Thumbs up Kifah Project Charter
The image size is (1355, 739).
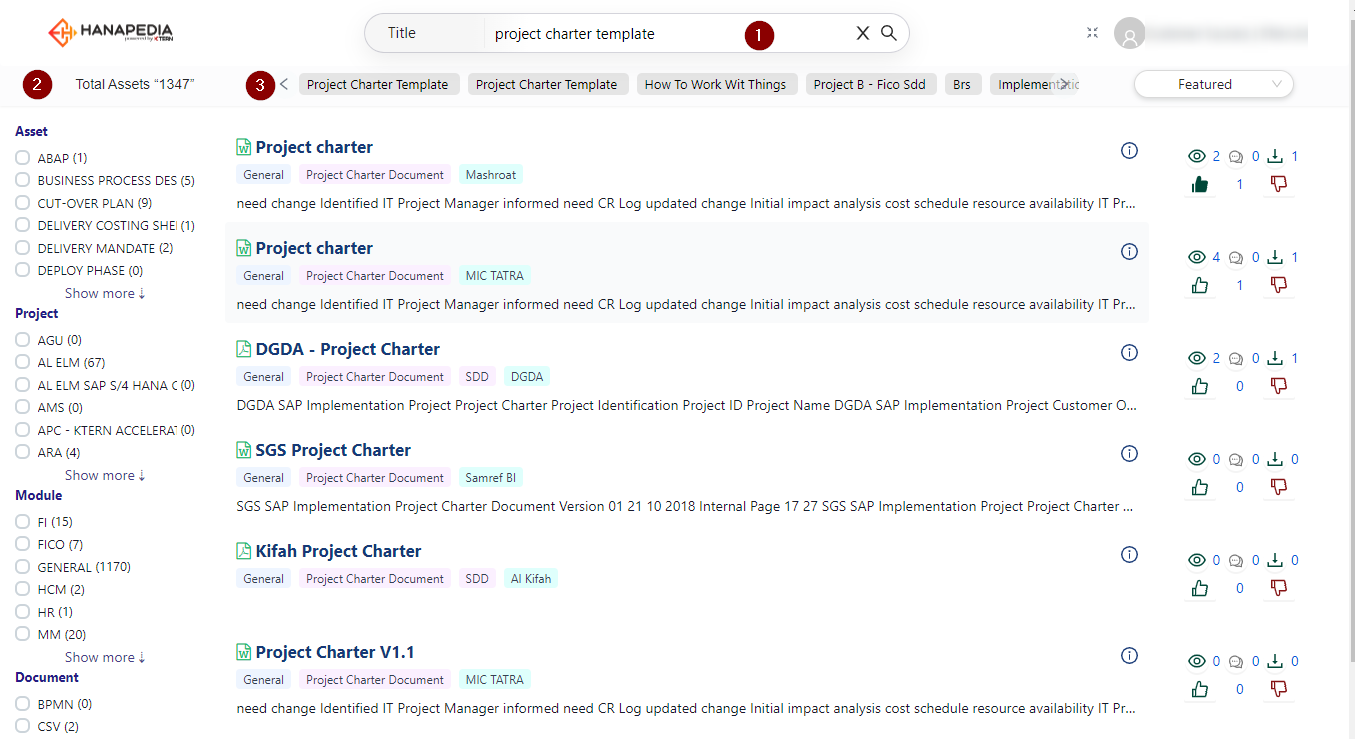point(1200,588)
